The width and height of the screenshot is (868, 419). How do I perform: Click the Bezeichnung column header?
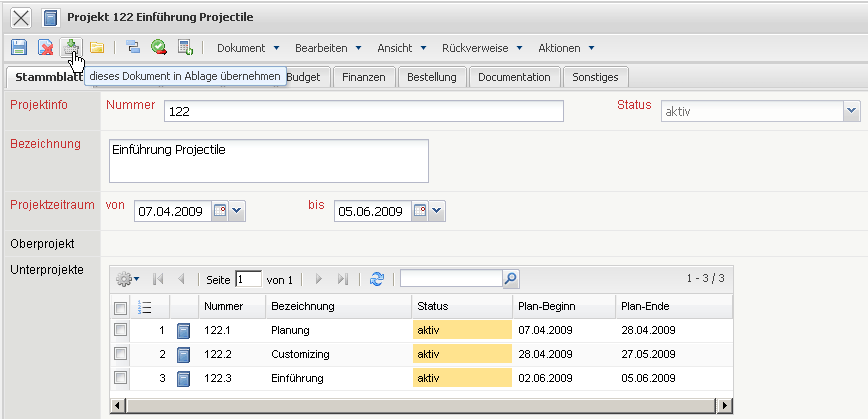[x=337, y=306]
